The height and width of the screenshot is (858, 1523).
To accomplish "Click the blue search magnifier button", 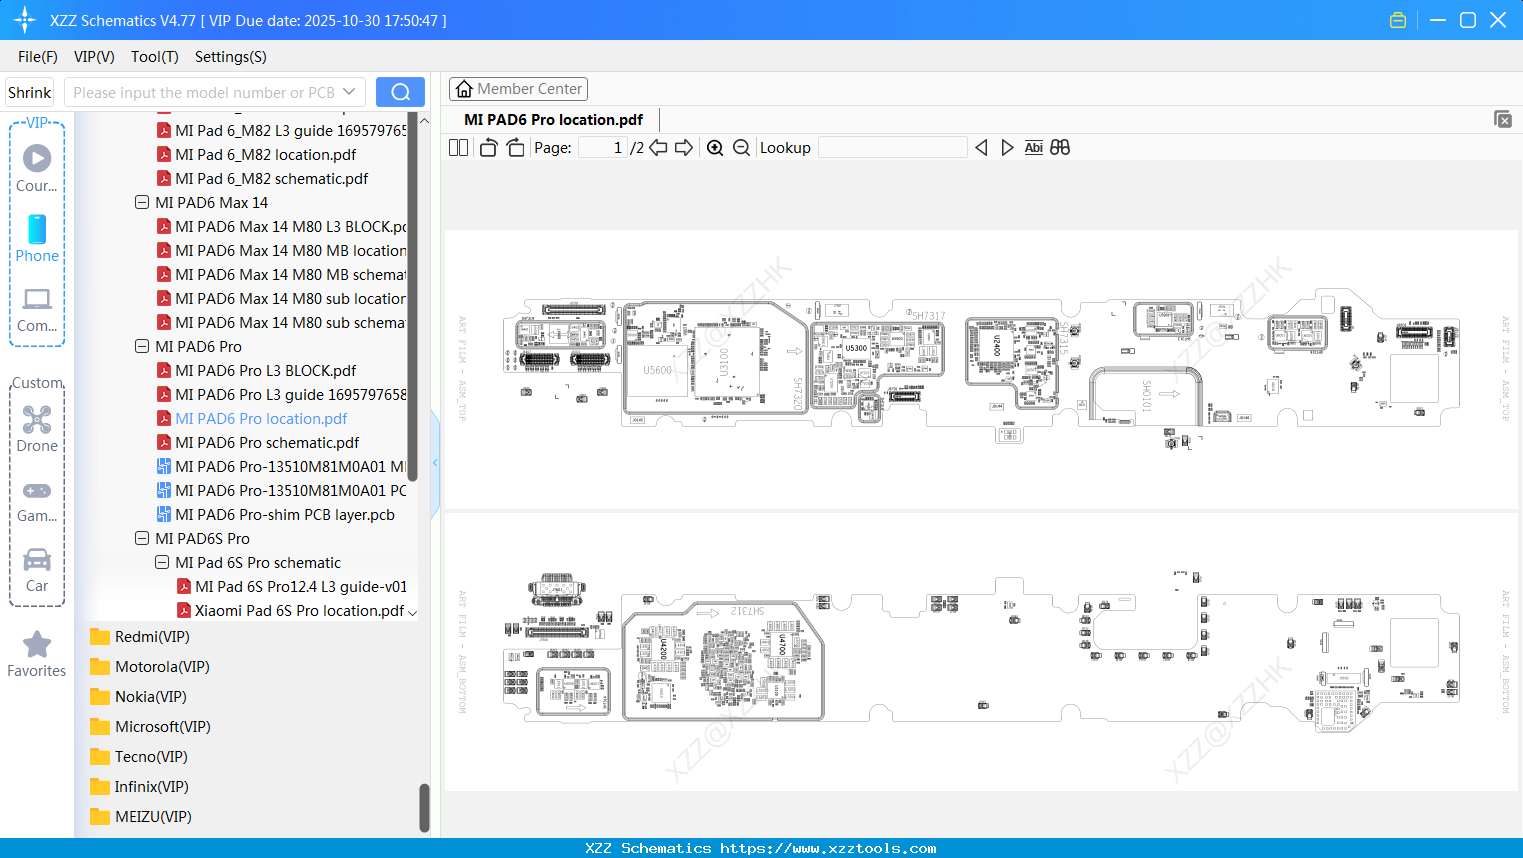I will [x=400, y=92].
